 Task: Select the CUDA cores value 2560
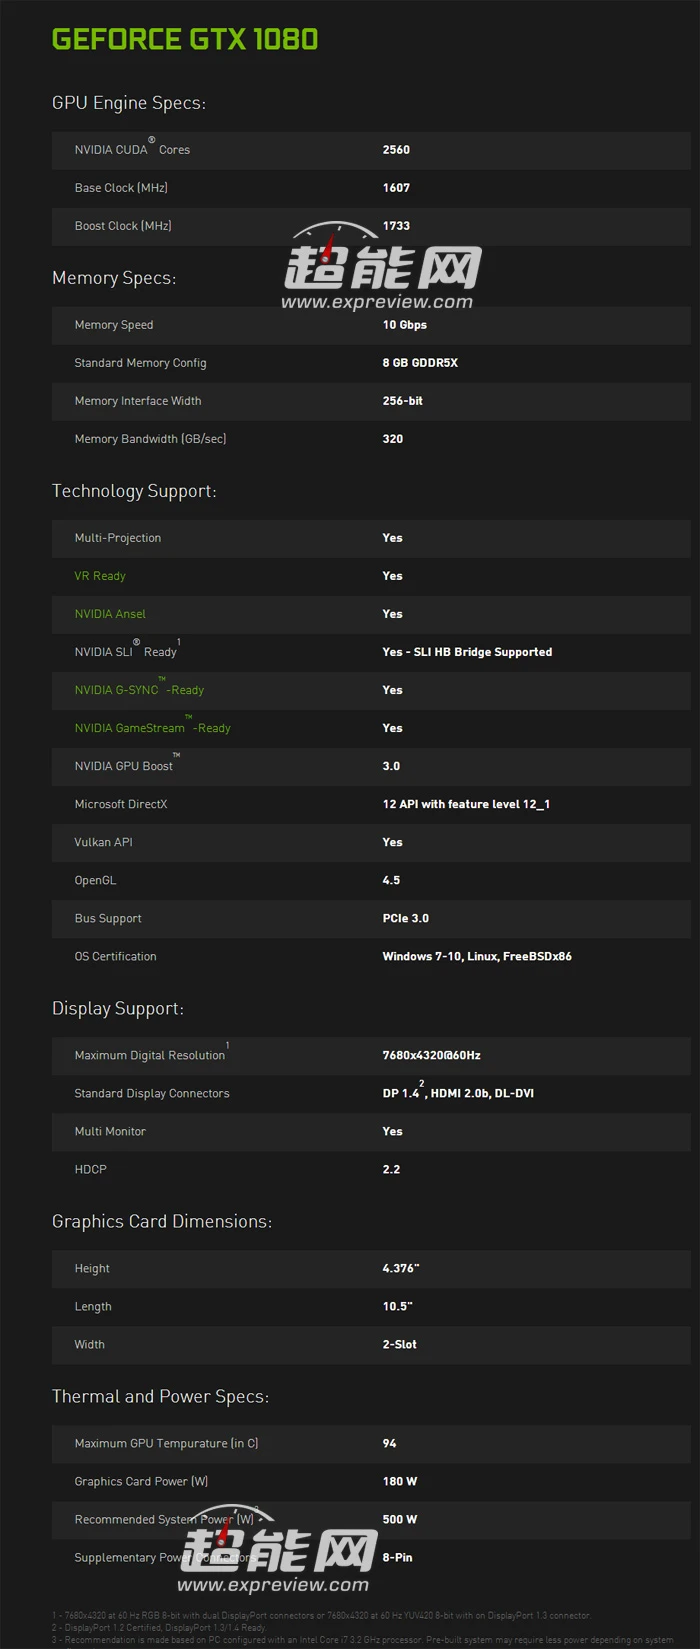396,150
